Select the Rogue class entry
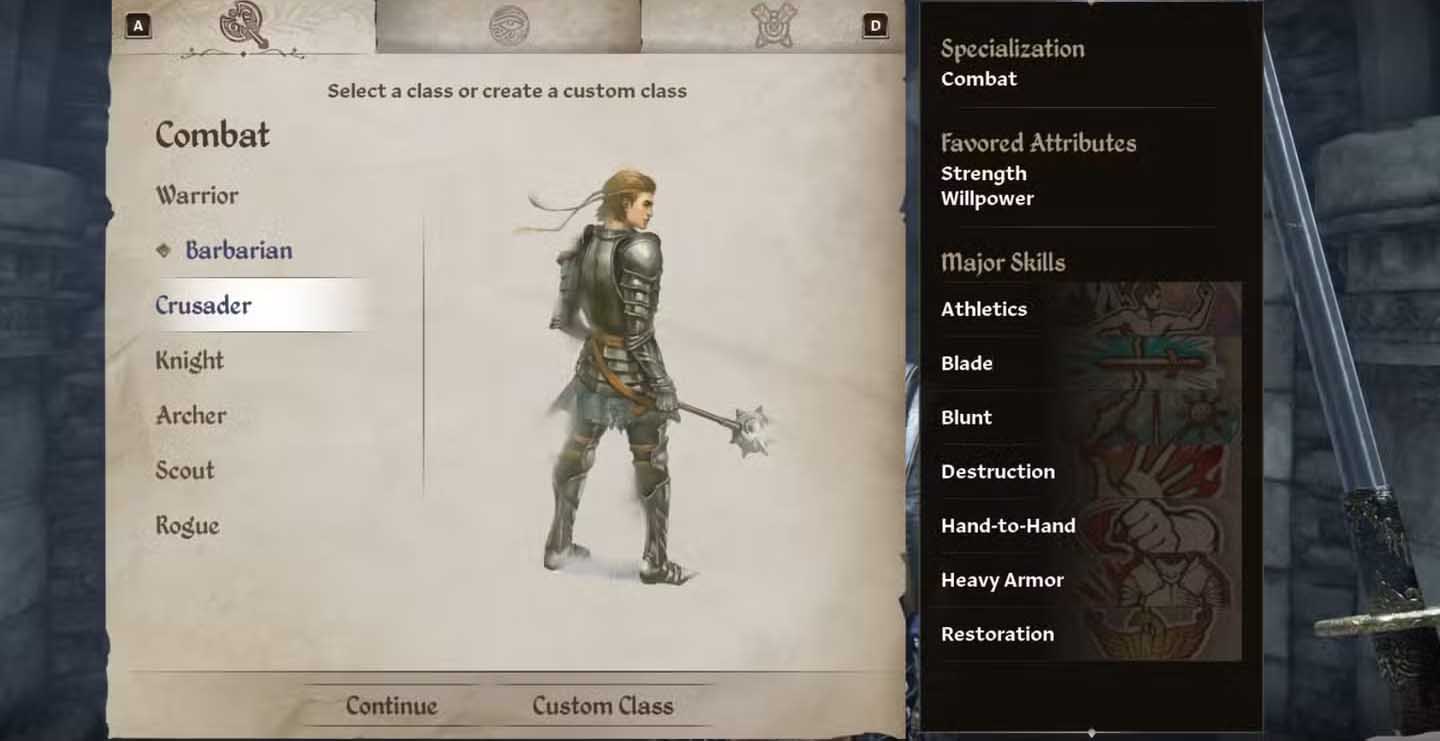 [187, 525]
